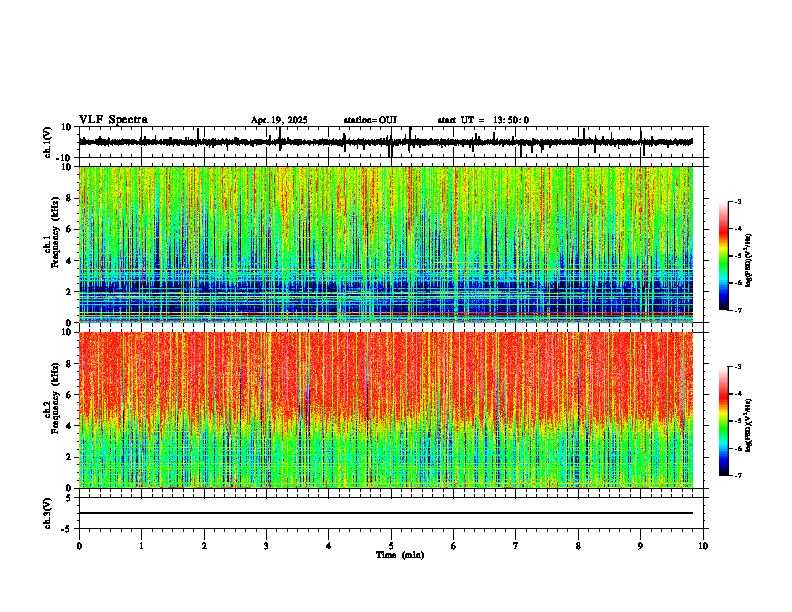The height and width of the screenshot is (612, 792).
Task: Click the "ch.1(V)" waveform axis label
Action: click(48, 142)
